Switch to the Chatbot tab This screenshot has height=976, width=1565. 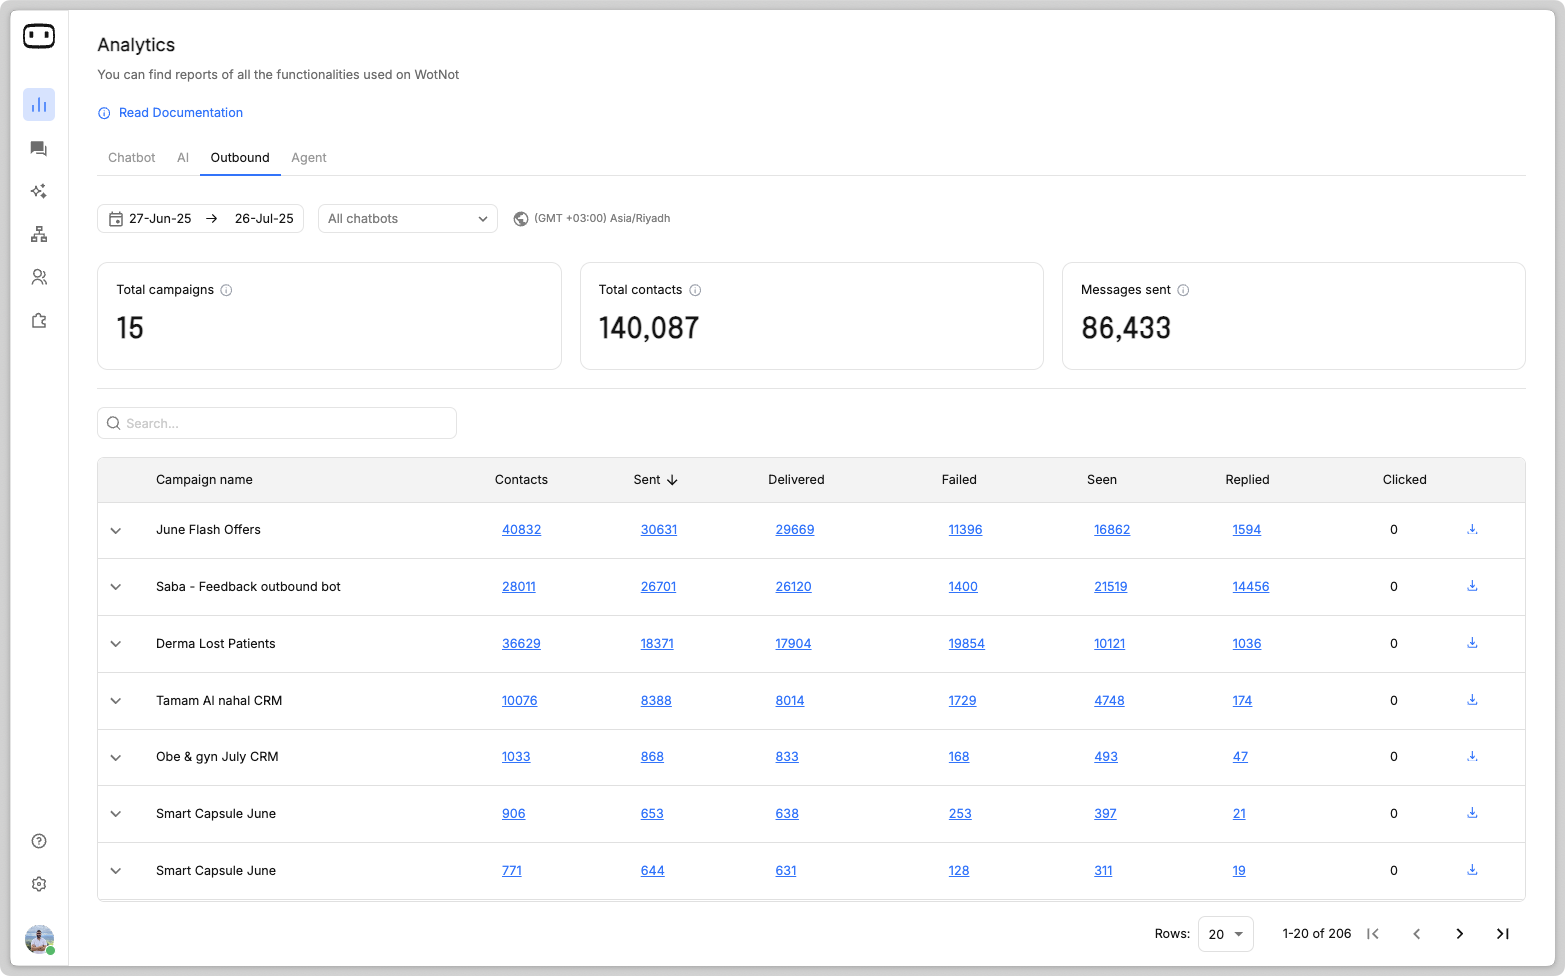(x=132, y=158)
